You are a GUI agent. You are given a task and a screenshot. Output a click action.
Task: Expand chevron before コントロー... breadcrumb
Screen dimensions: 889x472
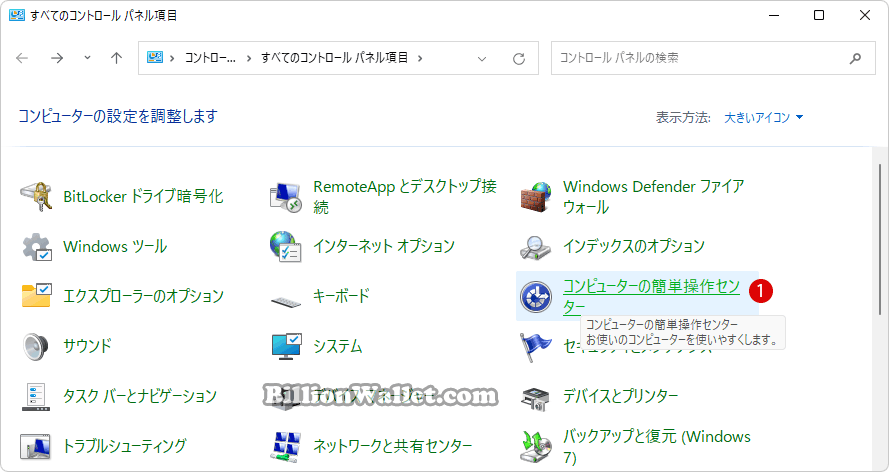(172, 58)
